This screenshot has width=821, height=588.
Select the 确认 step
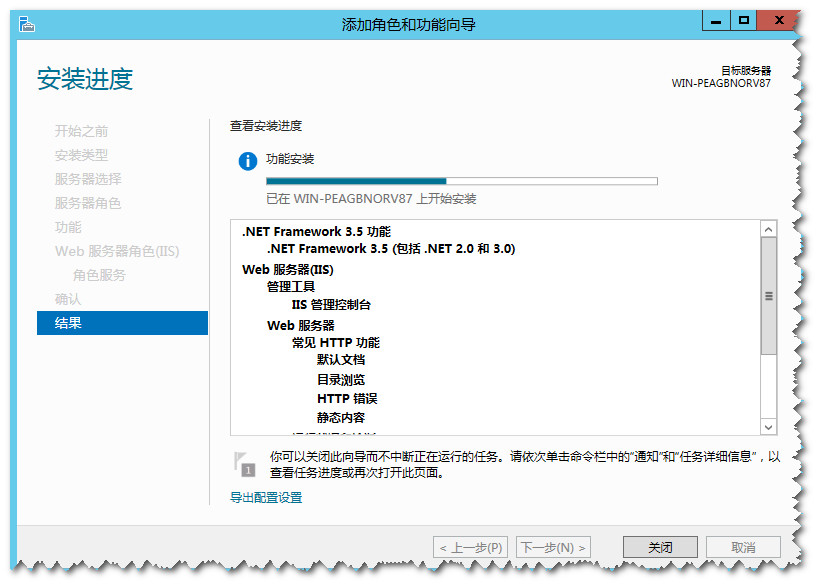click(68, 299)
